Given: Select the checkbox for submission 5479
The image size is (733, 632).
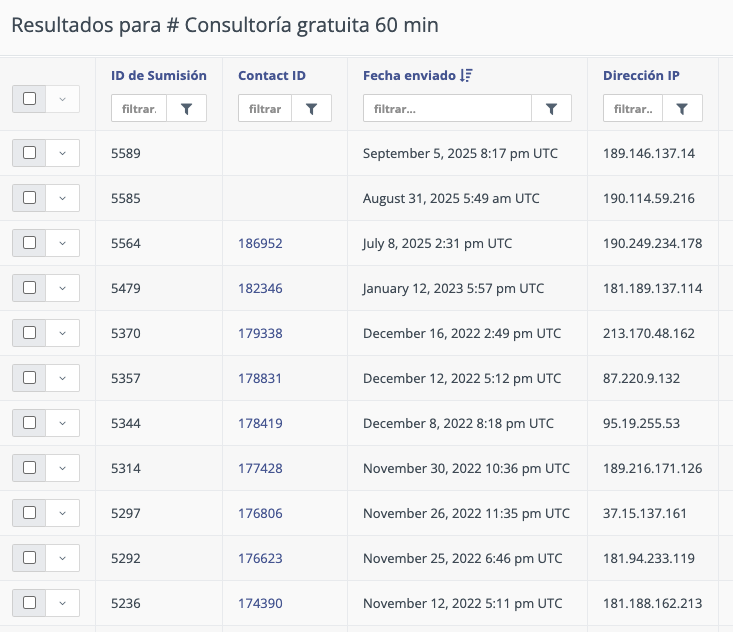Looking at the screenshot, I should click(29, 288).
